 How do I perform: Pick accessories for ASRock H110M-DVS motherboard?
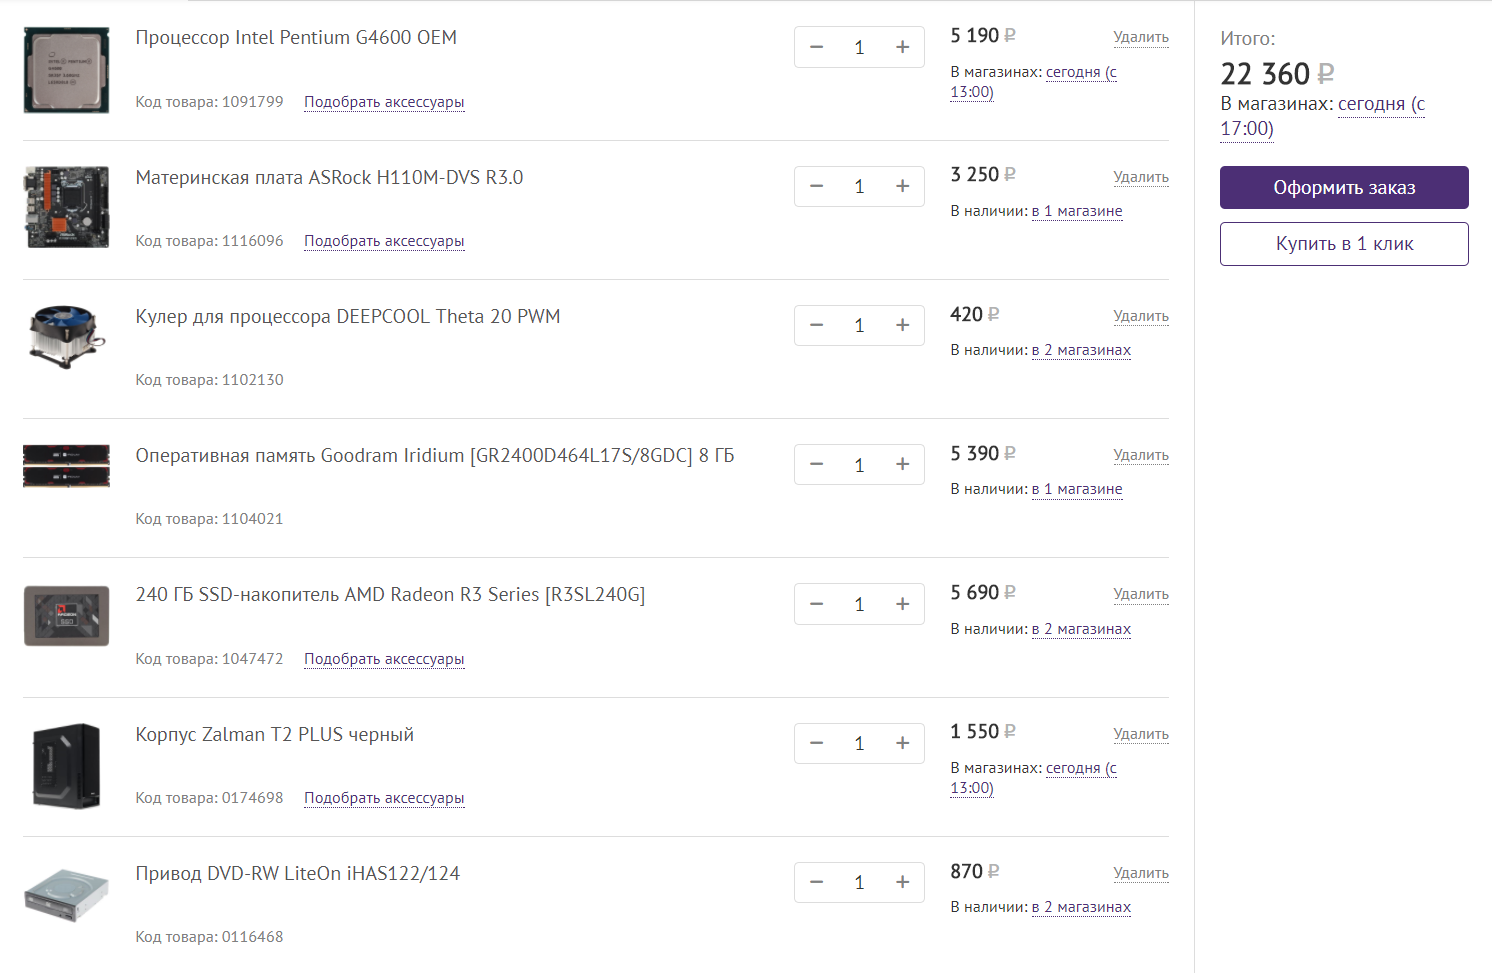click(384, 241)
